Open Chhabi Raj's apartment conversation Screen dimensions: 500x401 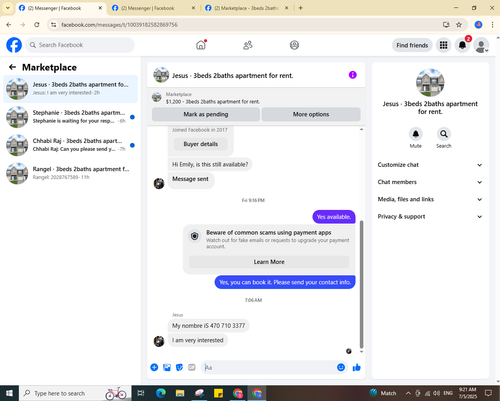coord(70,145)
